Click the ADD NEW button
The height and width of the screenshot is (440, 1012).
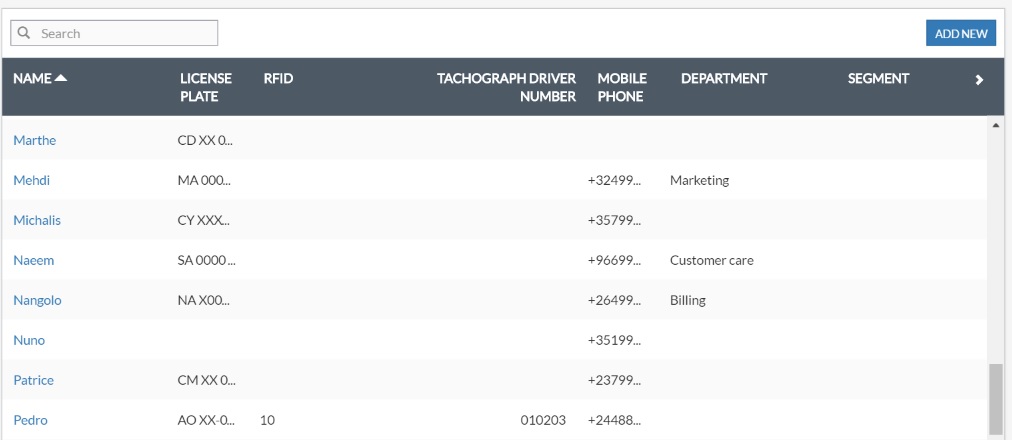(960, 33)
